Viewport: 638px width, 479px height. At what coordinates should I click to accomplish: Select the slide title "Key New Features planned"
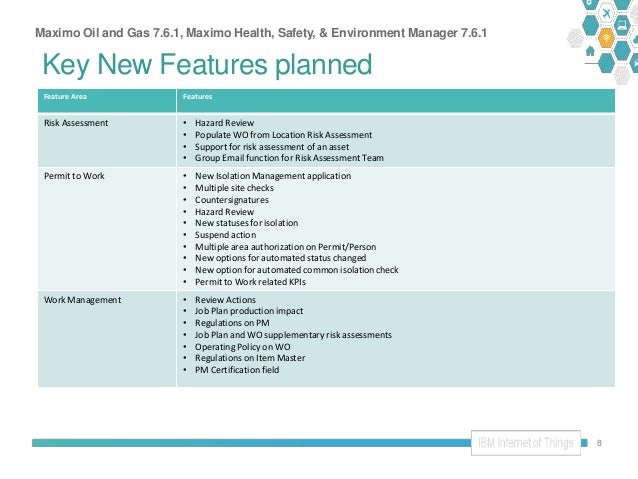pyautogui.click(x=207, y=64)
